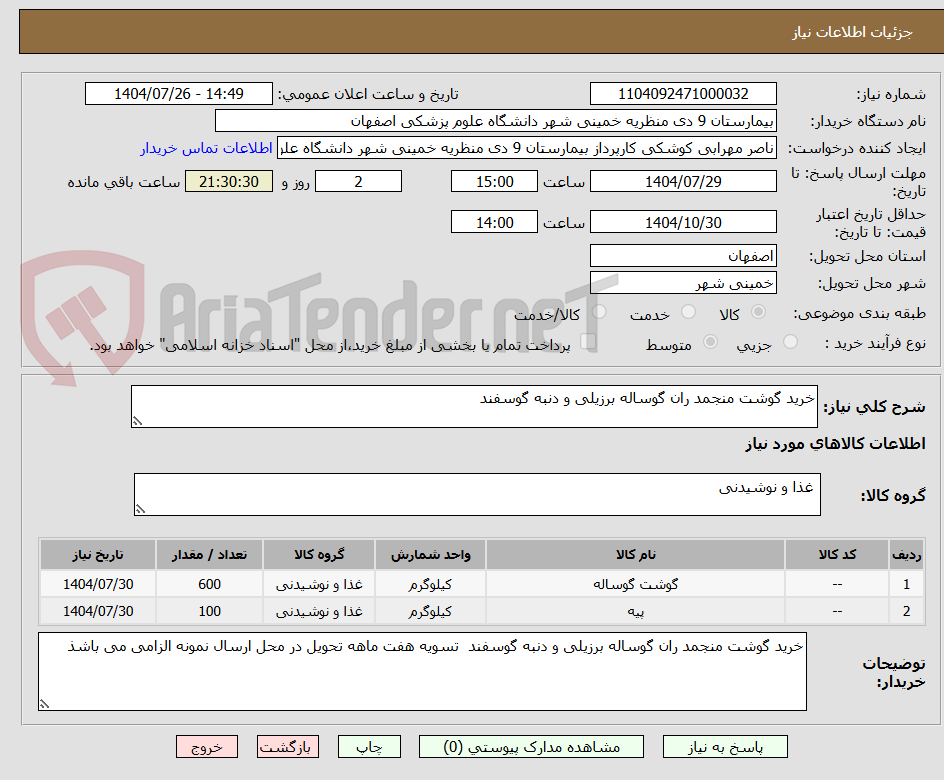
Task: Click the خروج exit button
Action: tap(207, 747)
